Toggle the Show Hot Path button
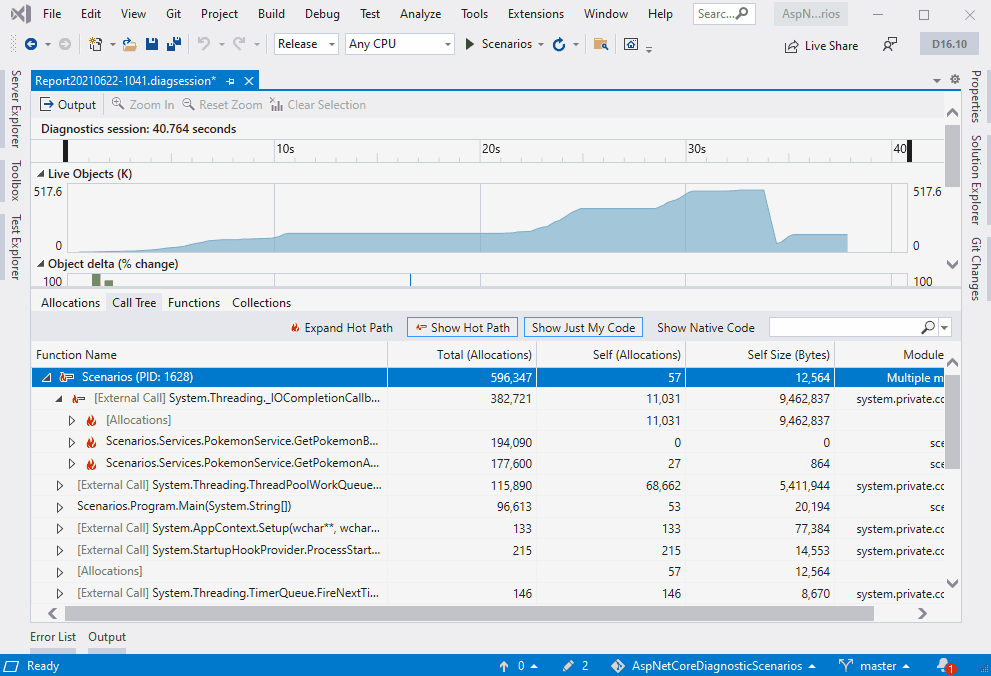The height and width of the screenshot is (676, 991). [463, 327]
